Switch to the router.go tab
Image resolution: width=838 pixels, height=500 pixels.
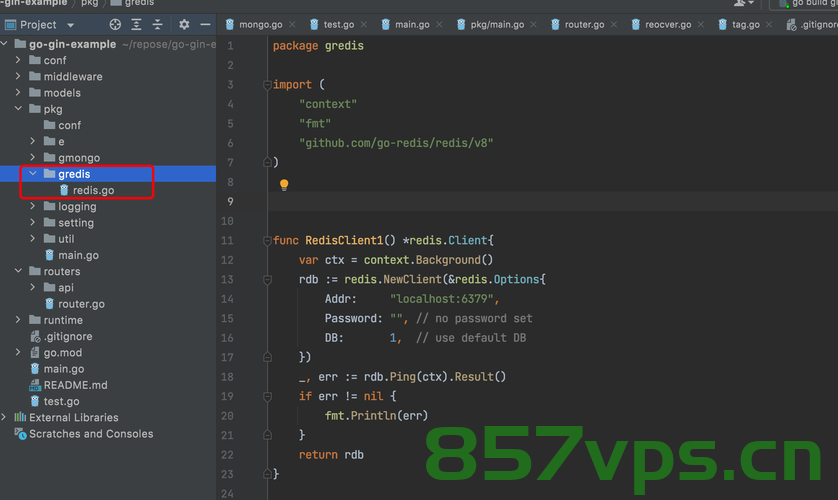(584, 25)
